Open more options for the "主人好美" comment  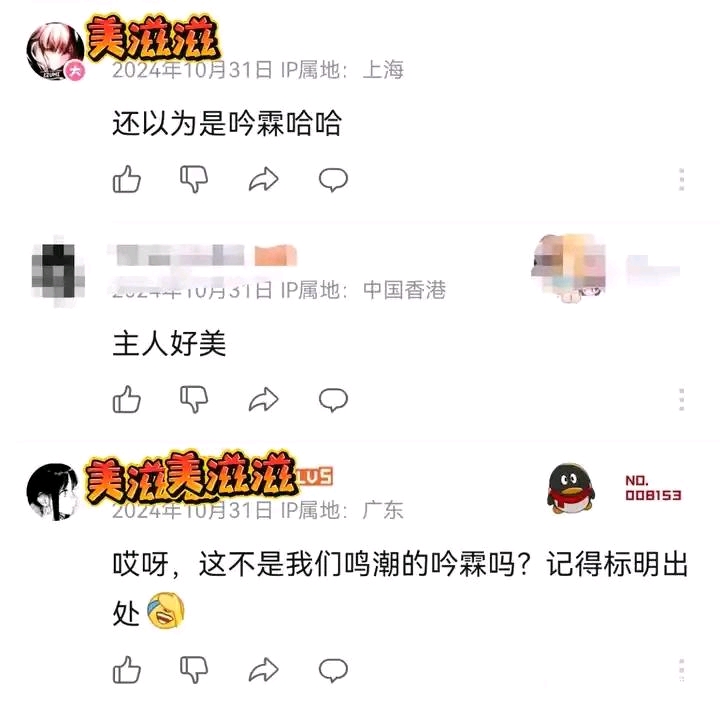click(681, 399)
